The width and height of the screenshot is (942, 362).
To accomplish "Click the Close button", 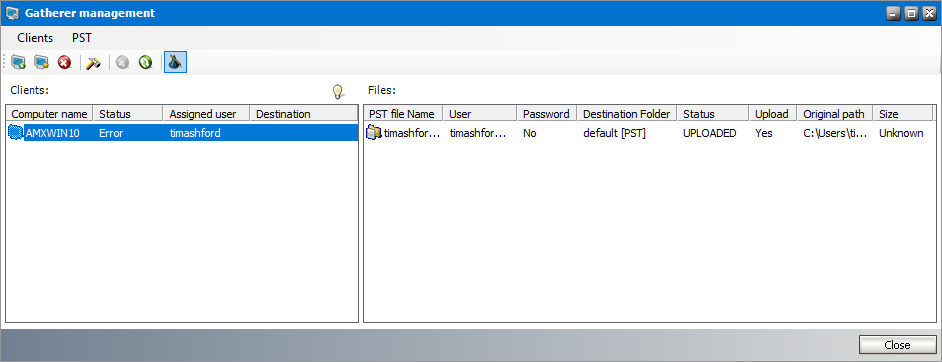I will (x=898, y=345).
